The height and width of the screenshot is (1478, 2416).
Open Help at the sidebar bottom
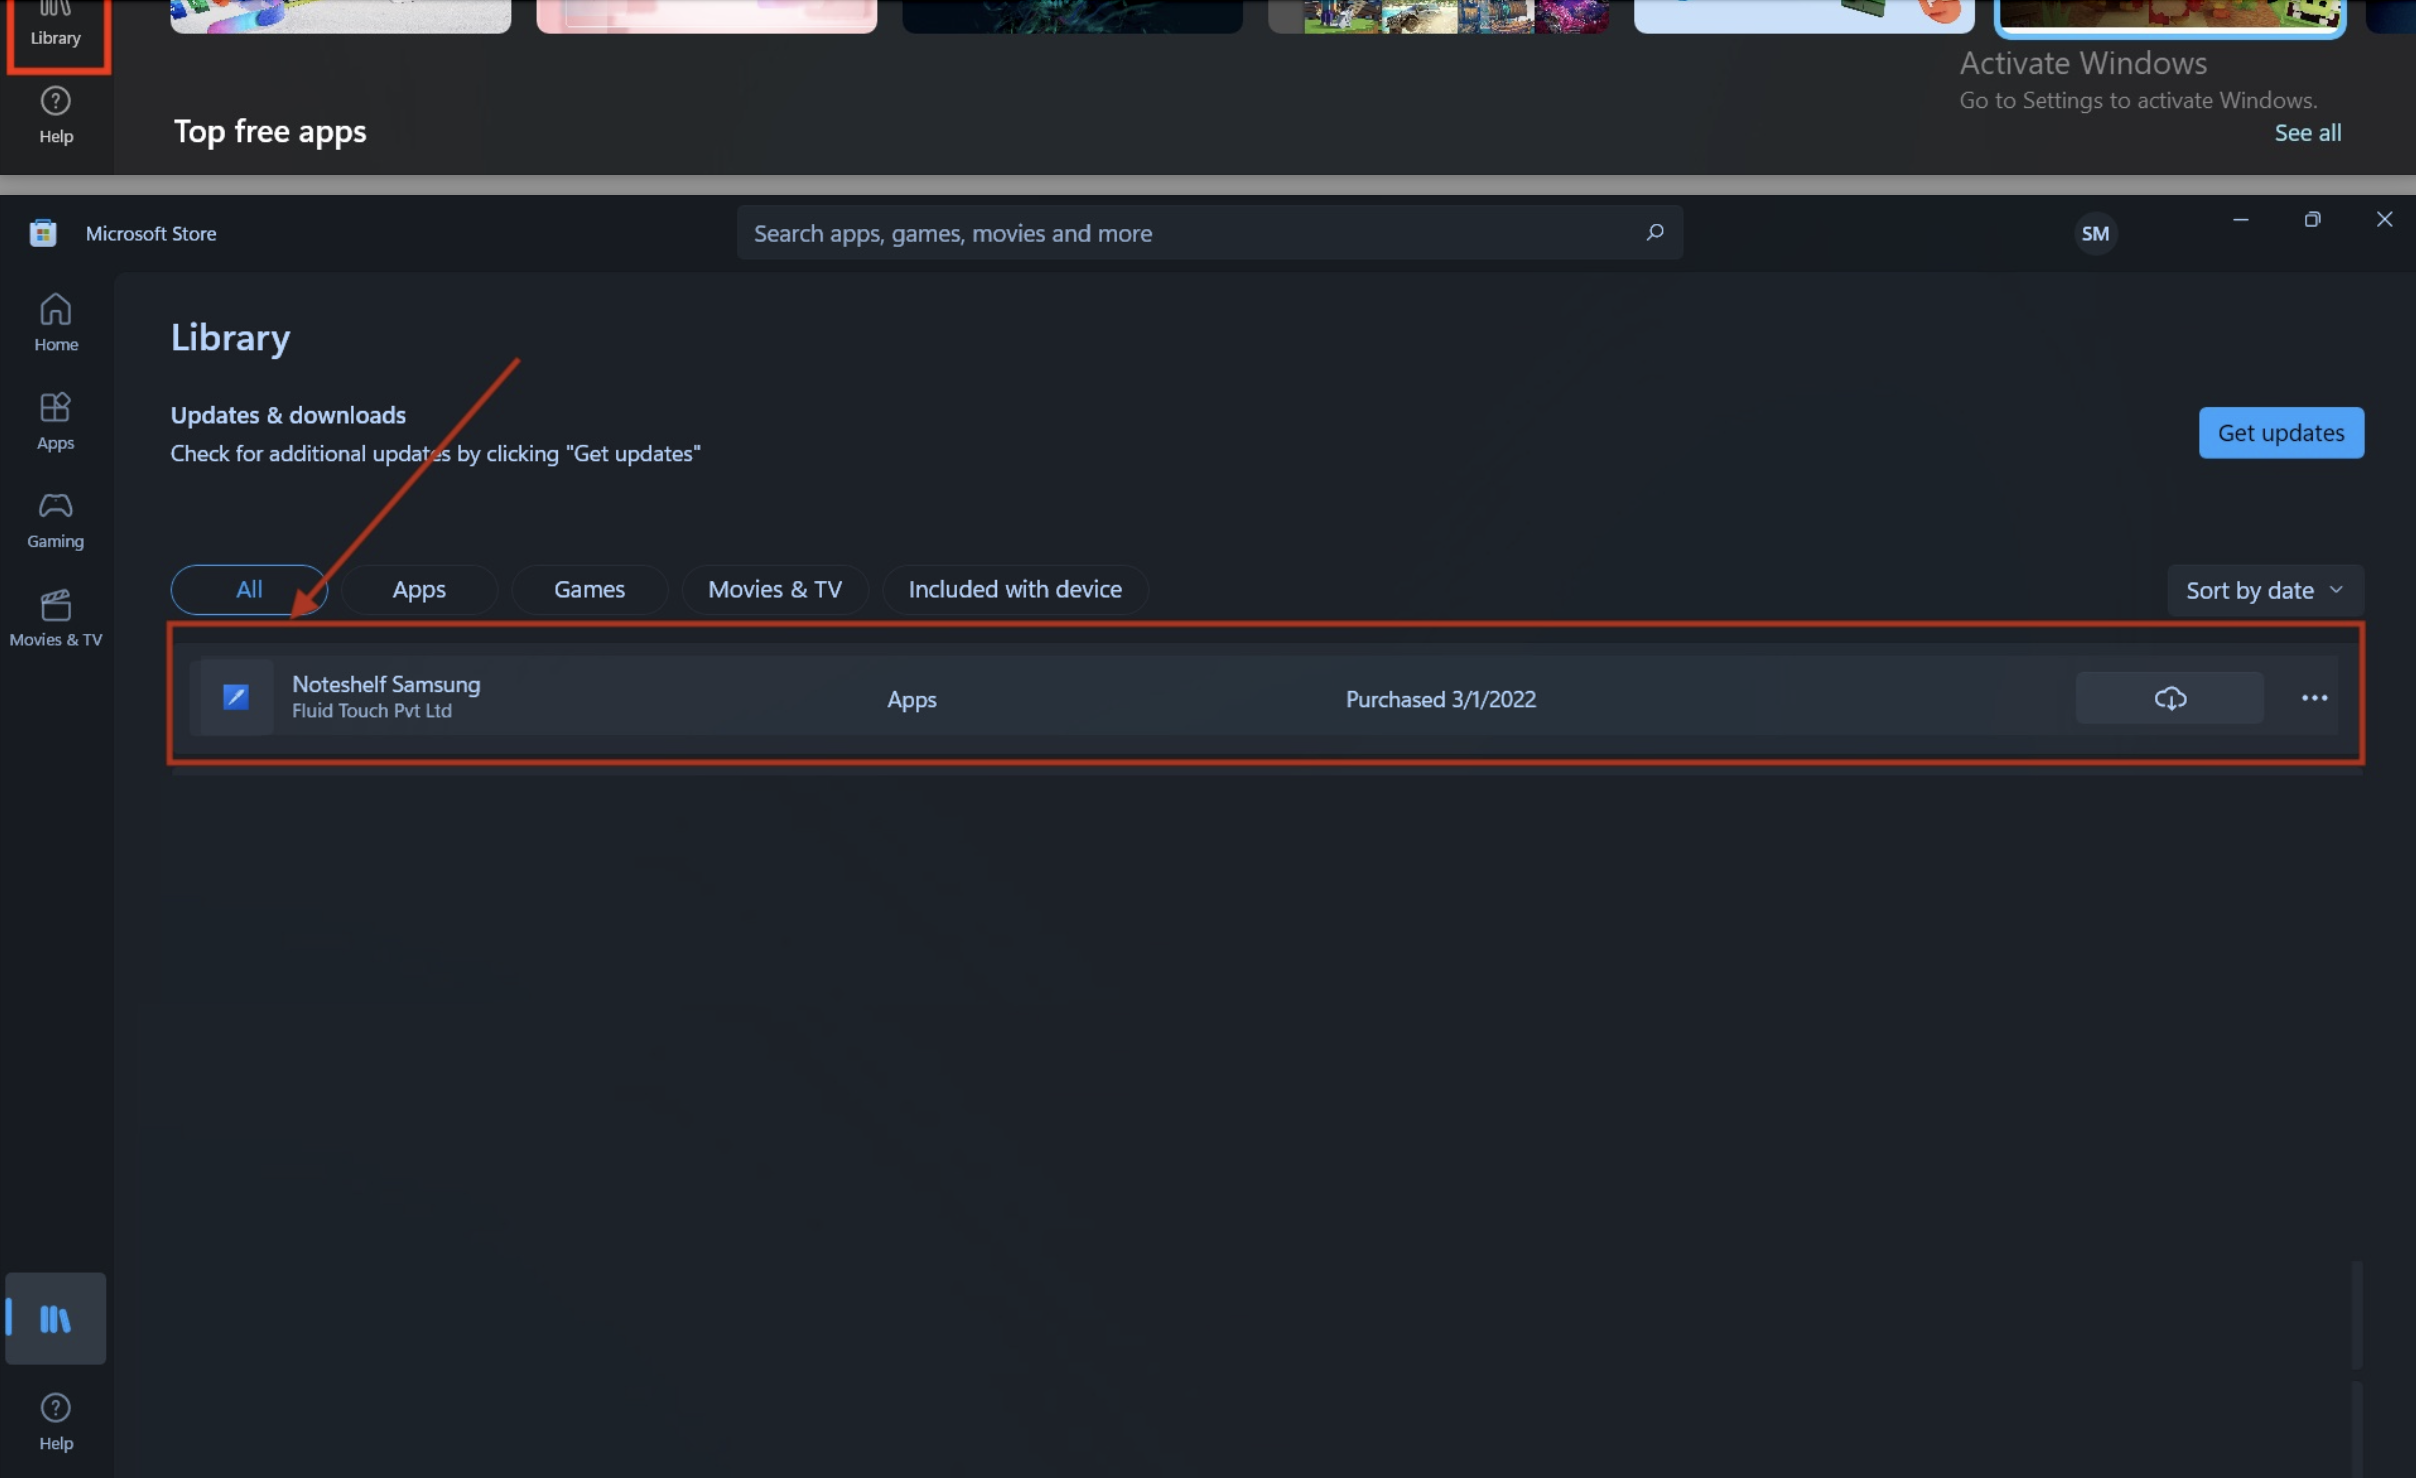[56, 1421]
